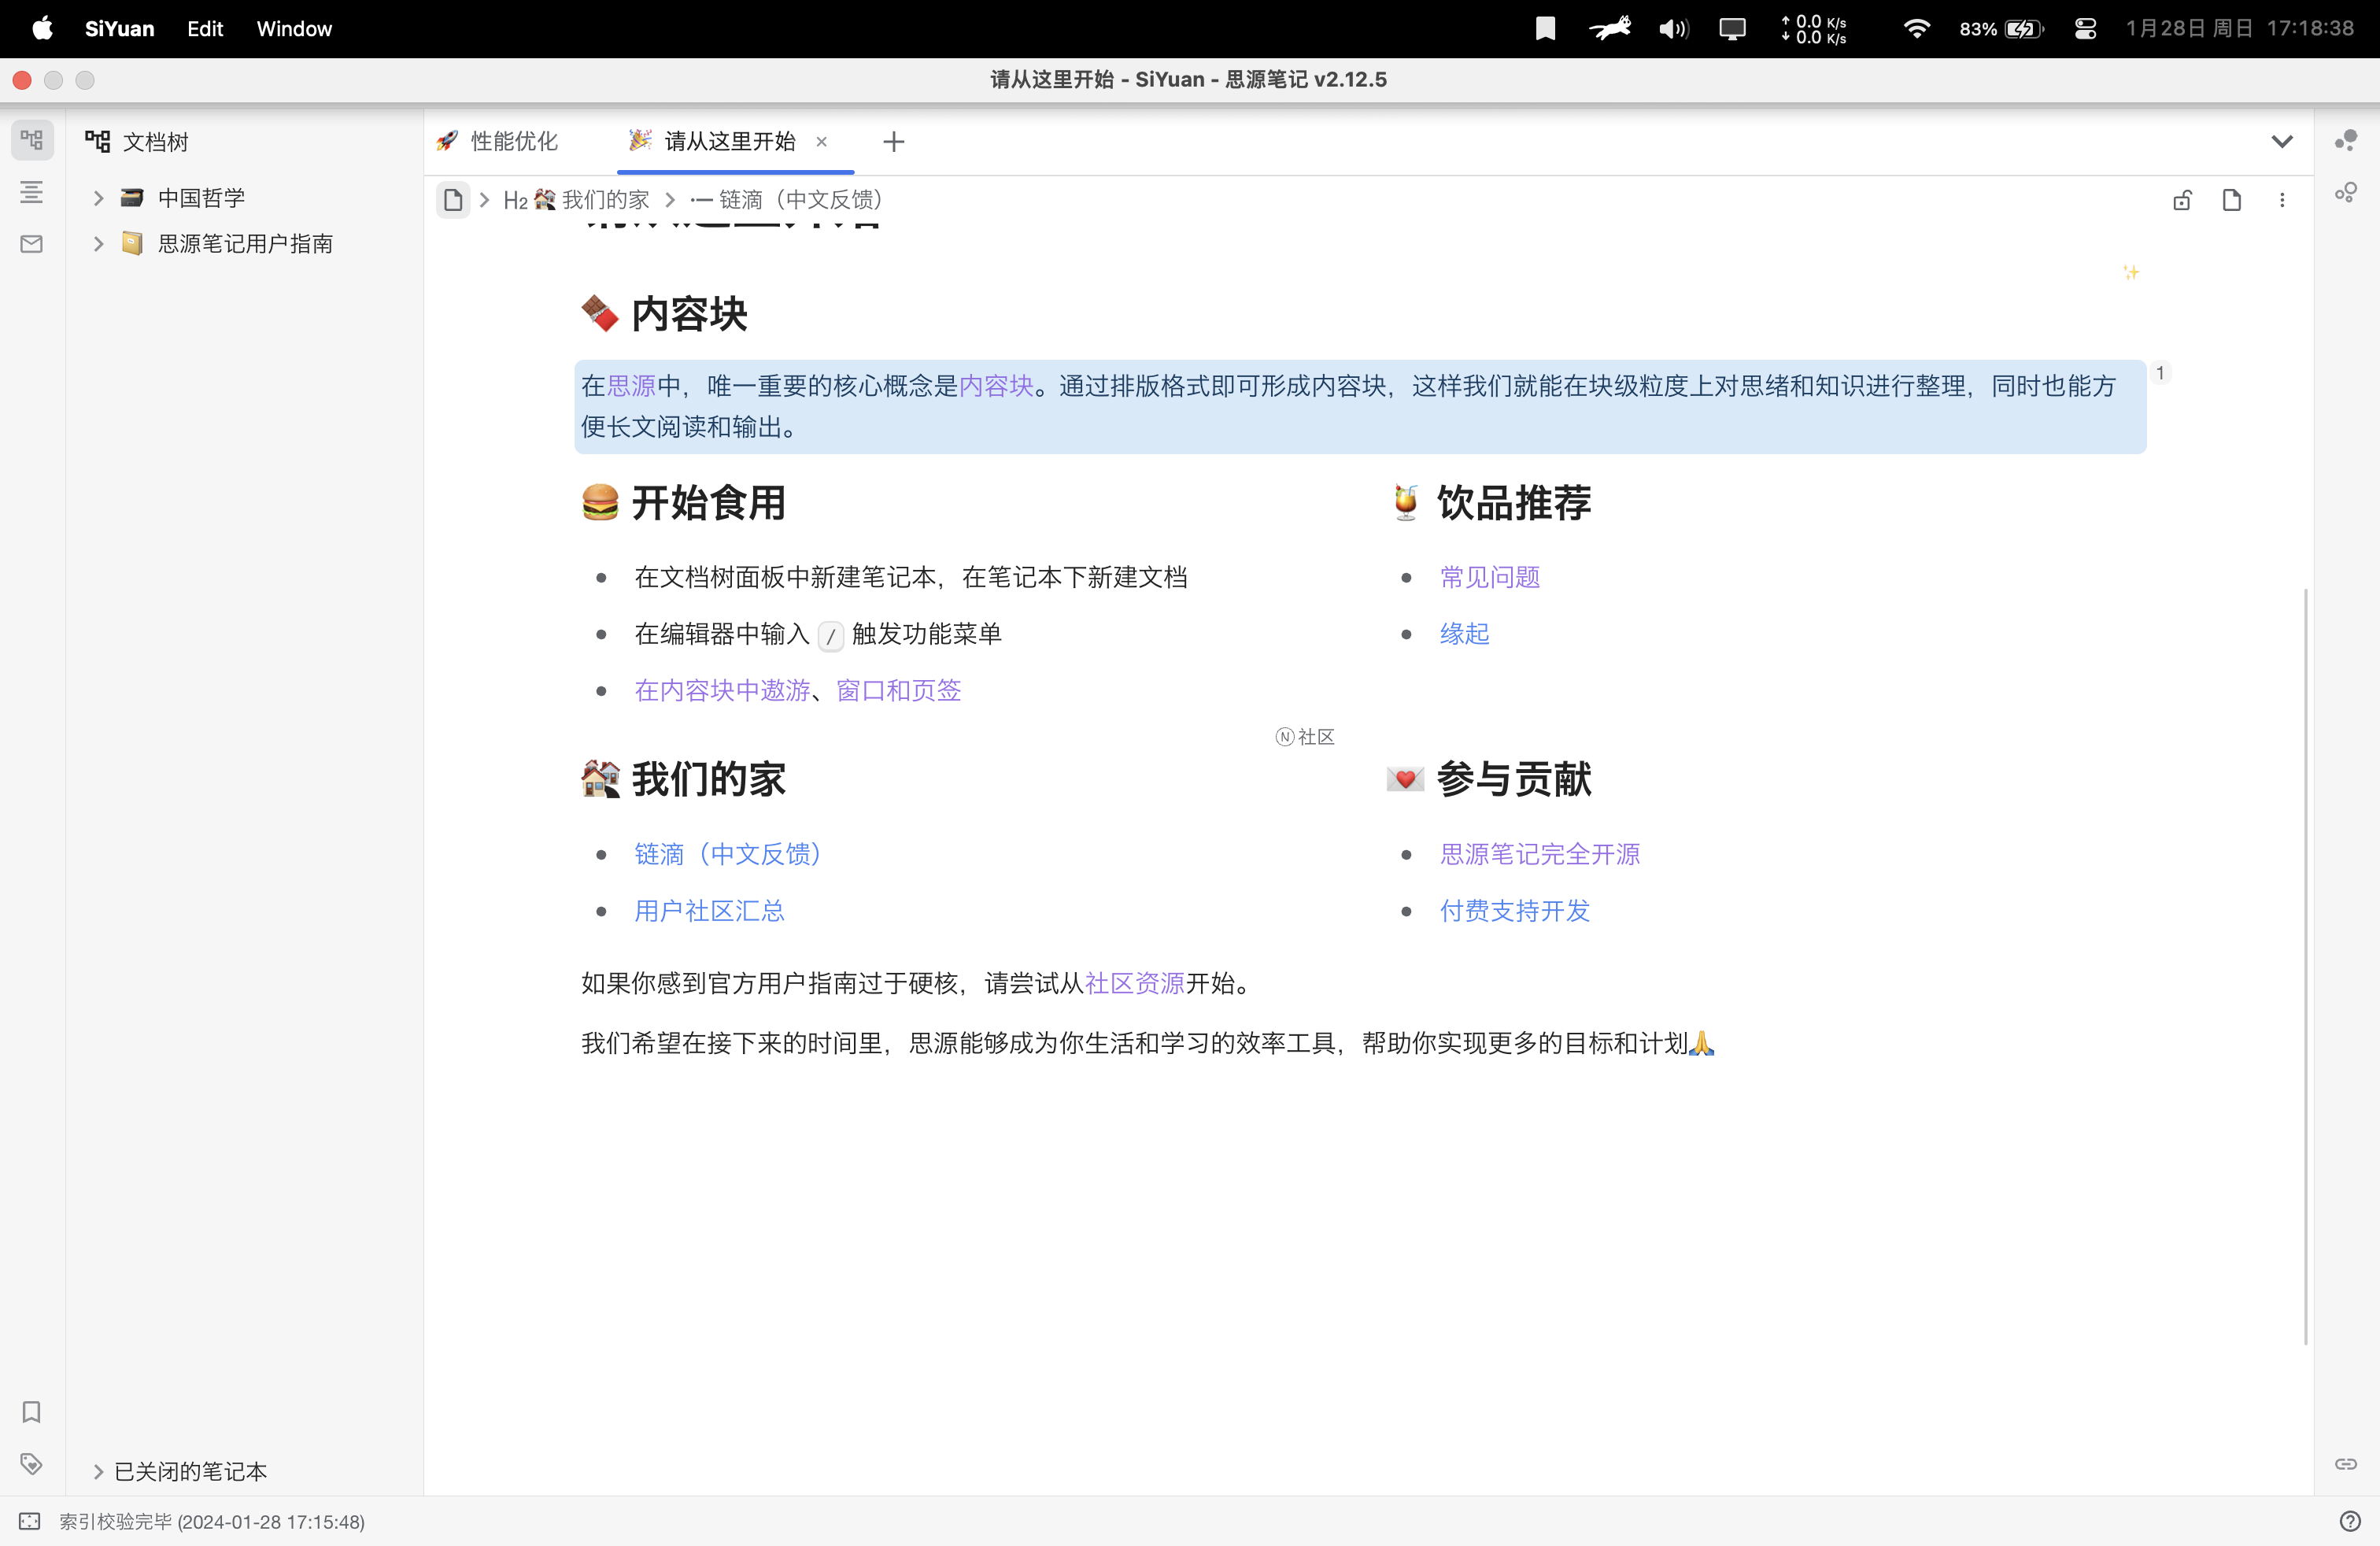Open the Window menu in the menu bar
Image resolution: width=2380 pixels, height=1546 pixels.
point(294,28)
